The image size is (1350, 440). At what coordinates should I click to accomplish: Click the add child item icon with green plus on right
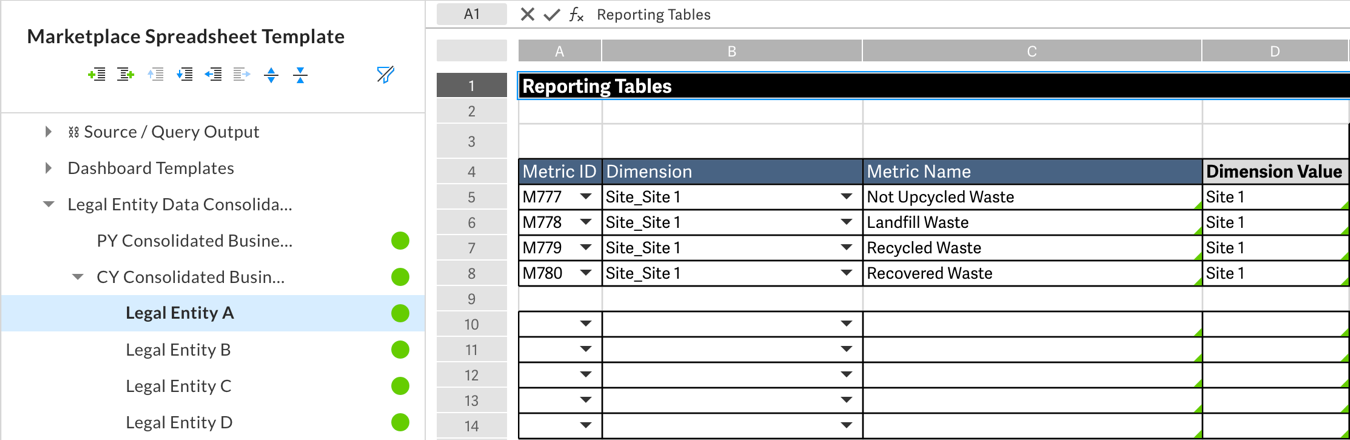coord(126,75)
